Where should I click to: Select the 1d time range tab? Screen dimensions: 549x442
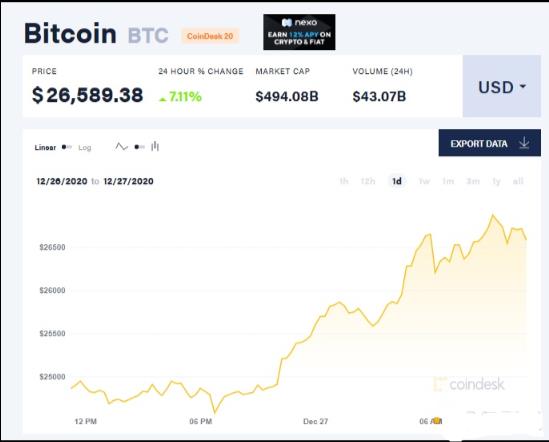point(397,181)
